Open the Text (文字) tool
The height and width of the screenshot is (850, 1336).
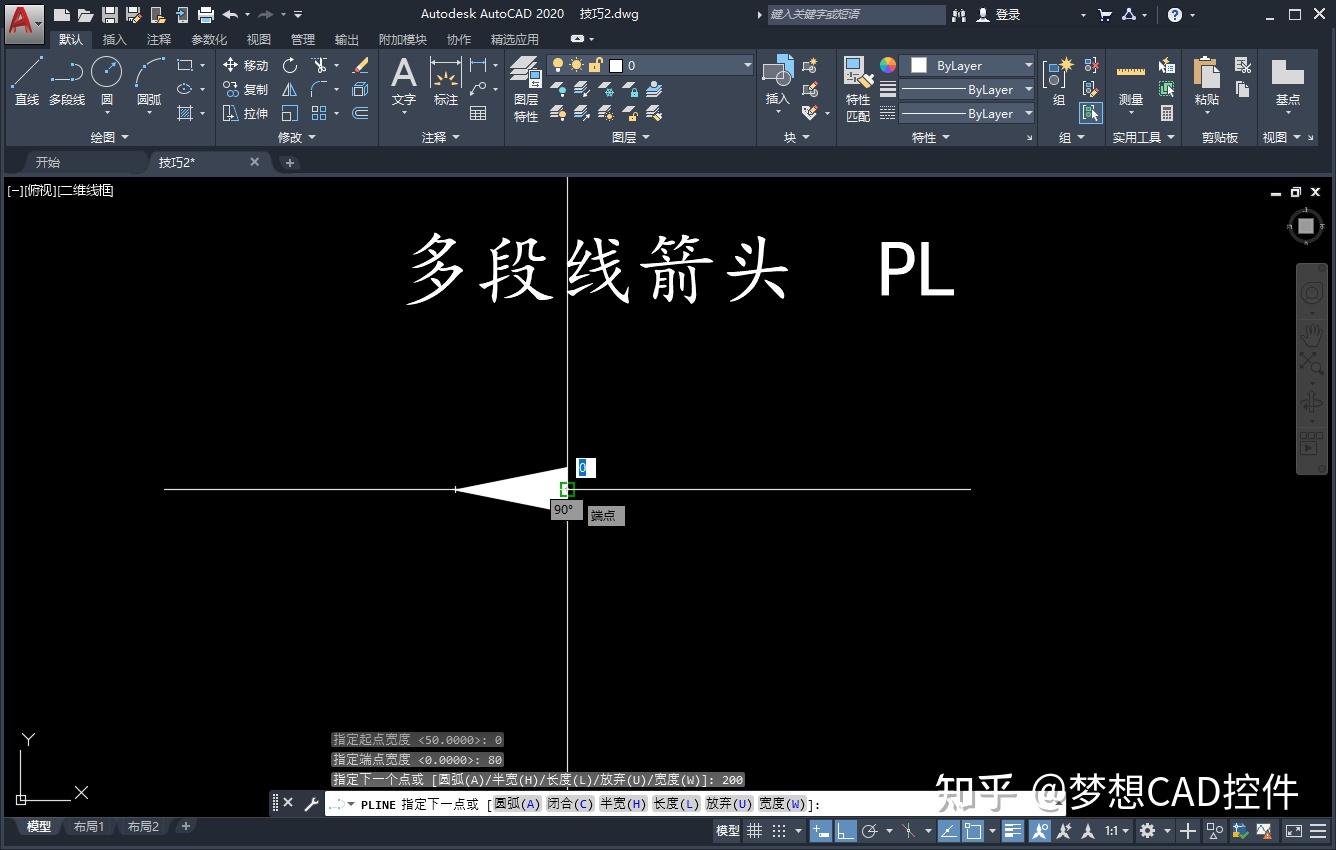point(403,82)
